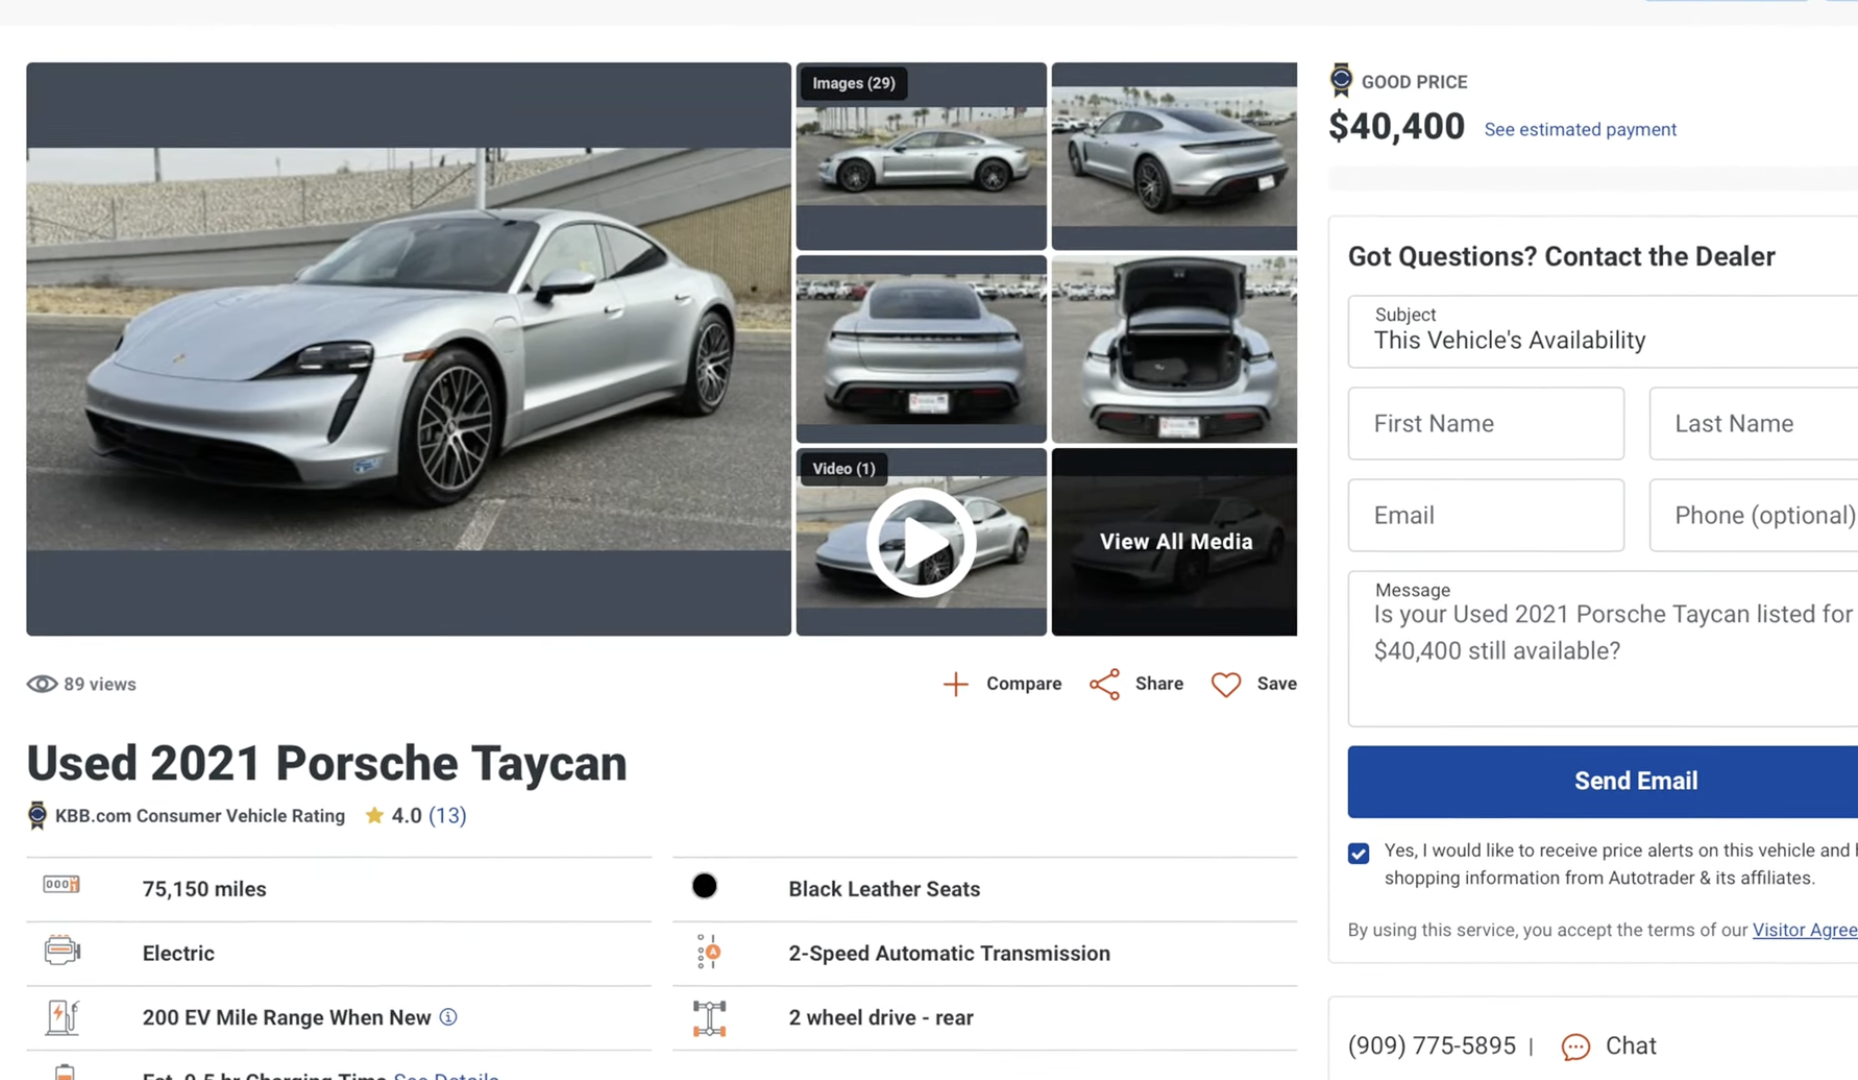Click the First Name field

[1486, 424]
